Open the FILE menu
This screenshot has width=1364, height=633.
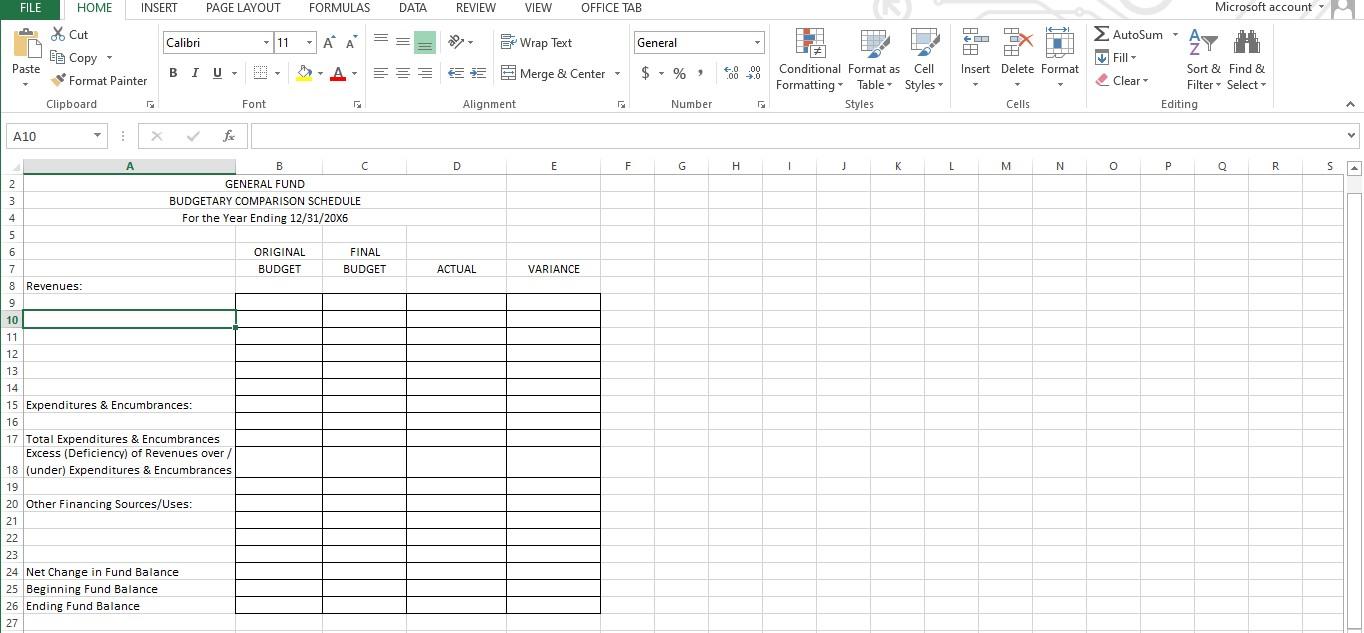(x=30, y=8)
